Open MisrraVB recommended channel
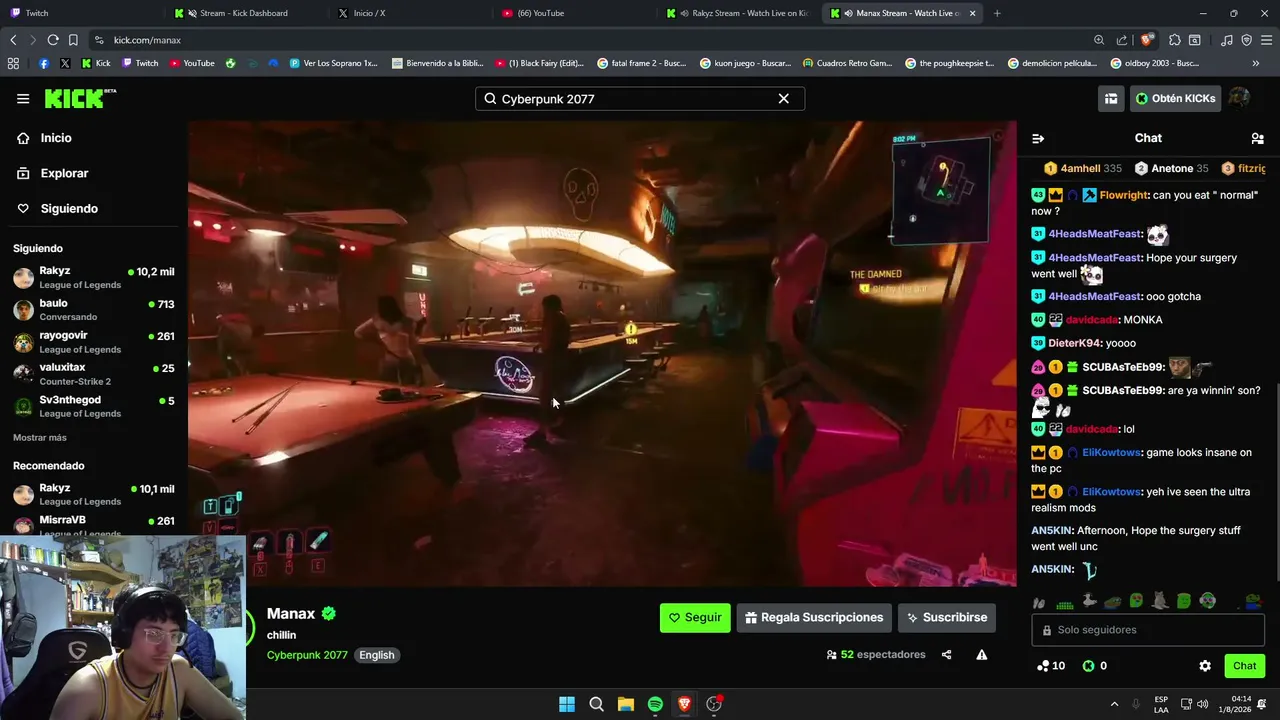1280x720 pixels. point(94,523)
